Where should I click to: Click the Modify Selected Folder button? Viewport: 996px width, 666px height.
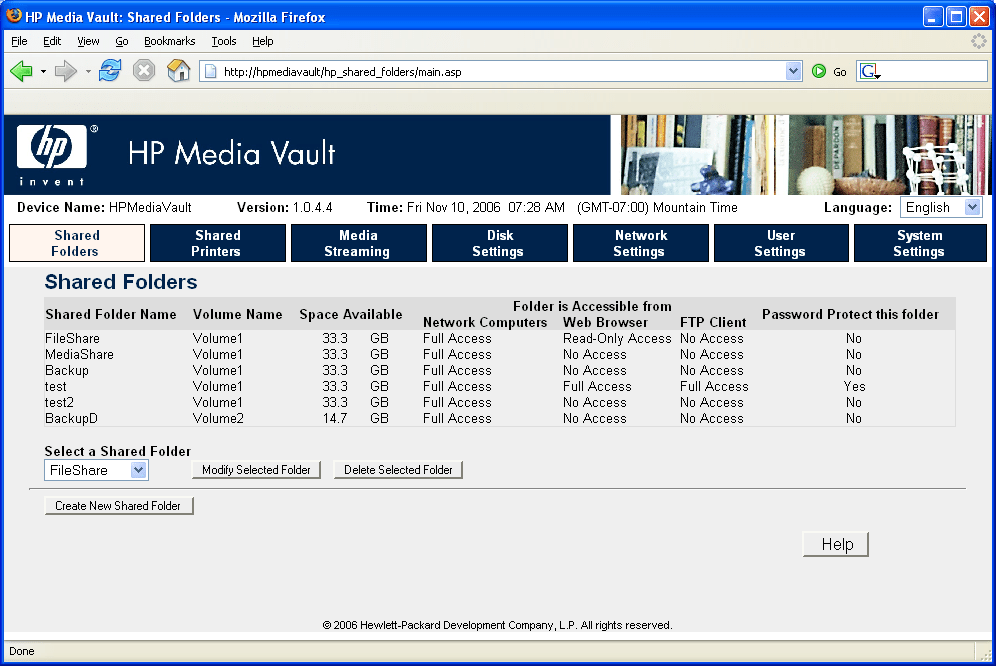tap(256, 469)
